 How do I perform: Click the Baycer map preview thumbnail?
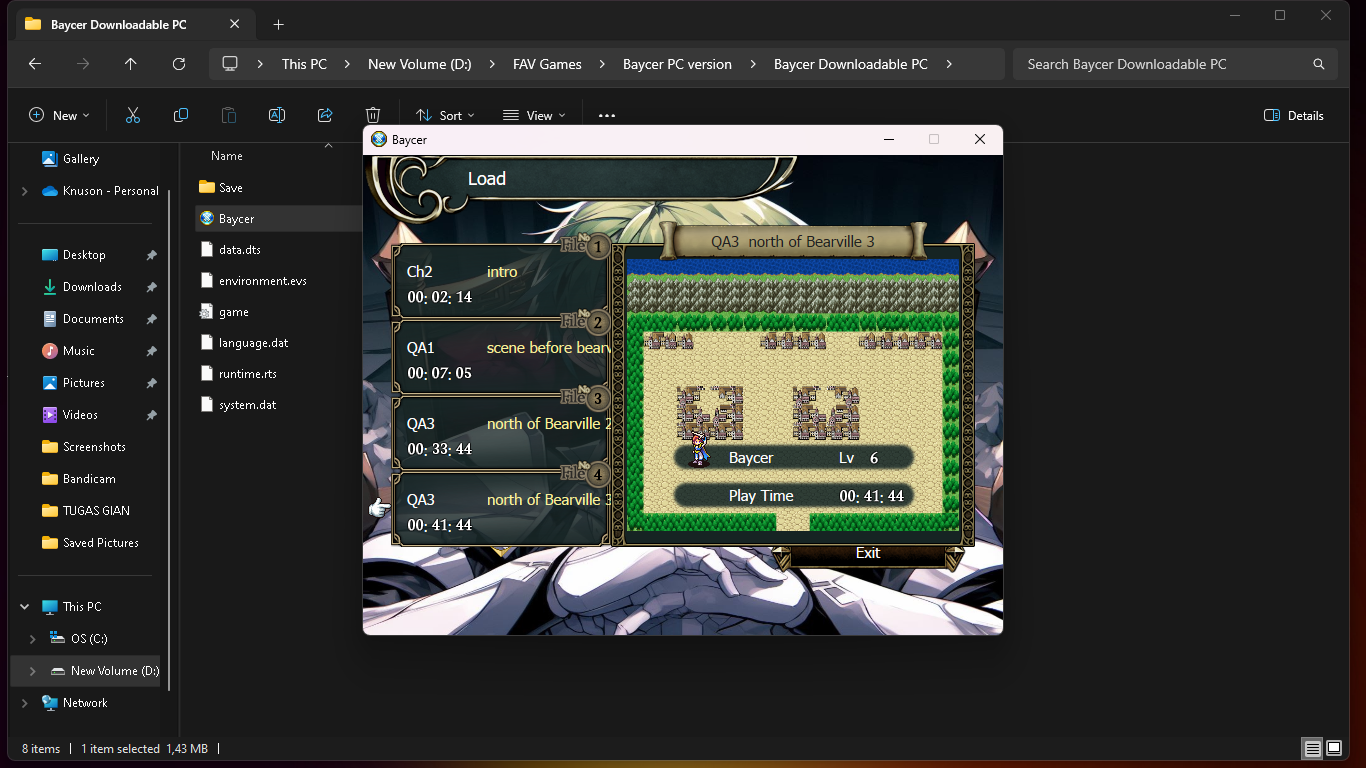793,394
